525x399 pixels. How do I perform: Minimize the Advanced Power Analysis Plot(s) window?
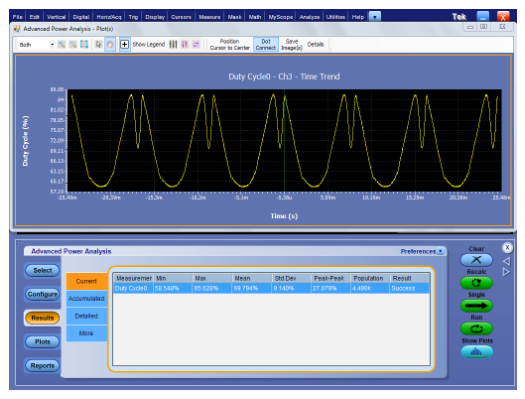pyautogui.click(x=470, y=27)
